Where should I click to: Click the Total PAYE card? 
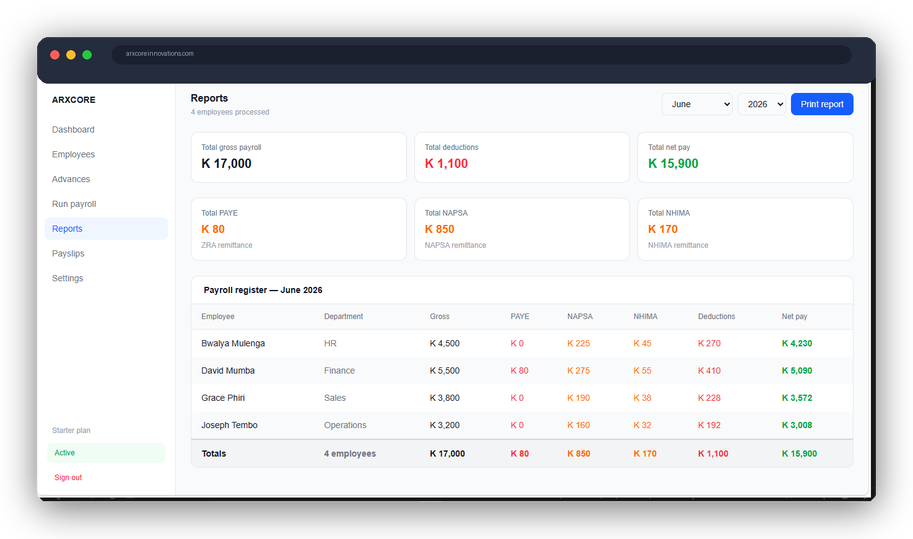[299, 229]
